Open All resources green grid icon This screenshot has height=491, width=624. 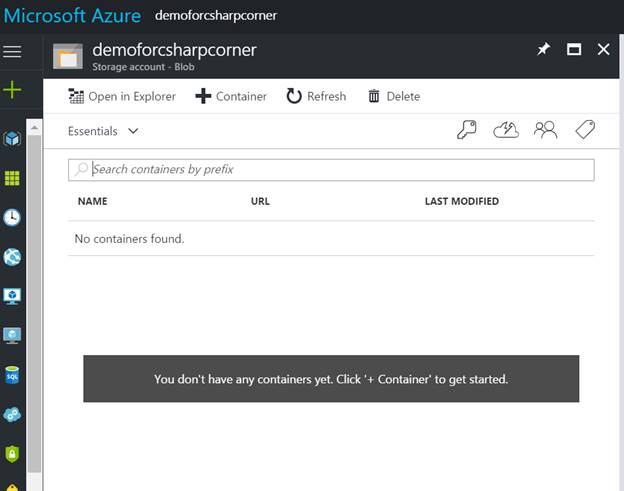pos(12,178)
